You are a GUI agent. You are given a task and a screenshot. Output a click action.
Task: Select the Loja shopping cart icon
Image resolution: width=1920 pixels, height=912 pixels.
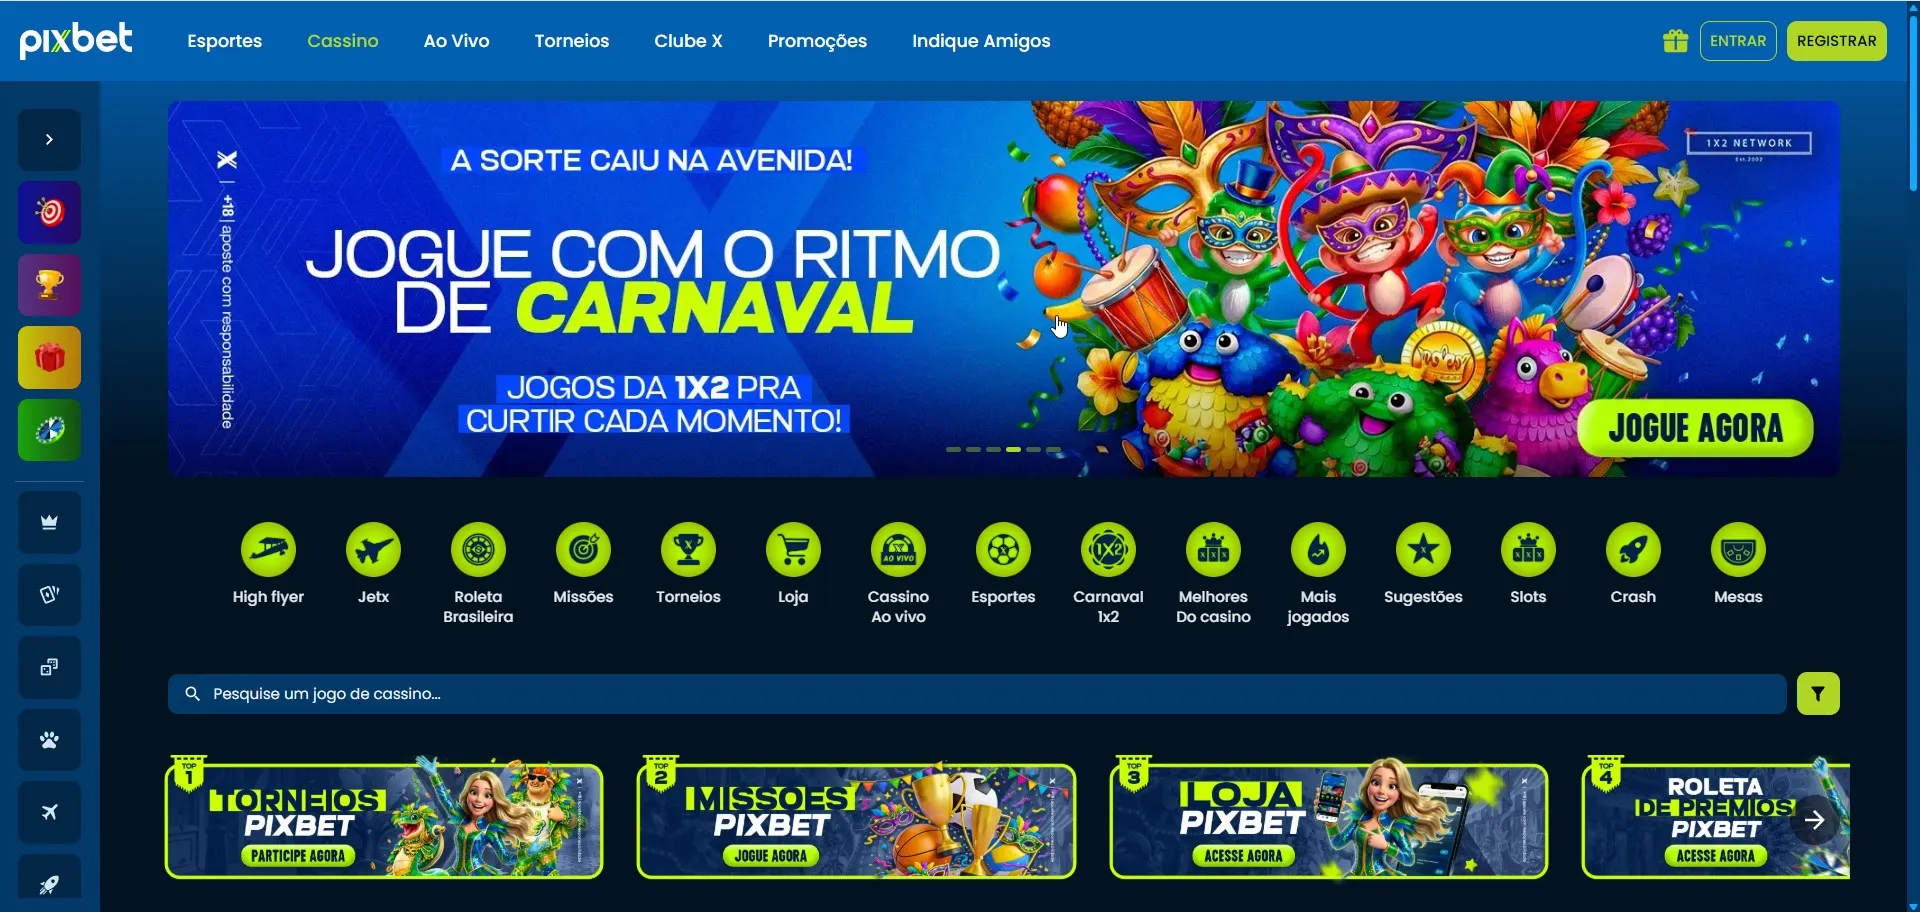793,549
